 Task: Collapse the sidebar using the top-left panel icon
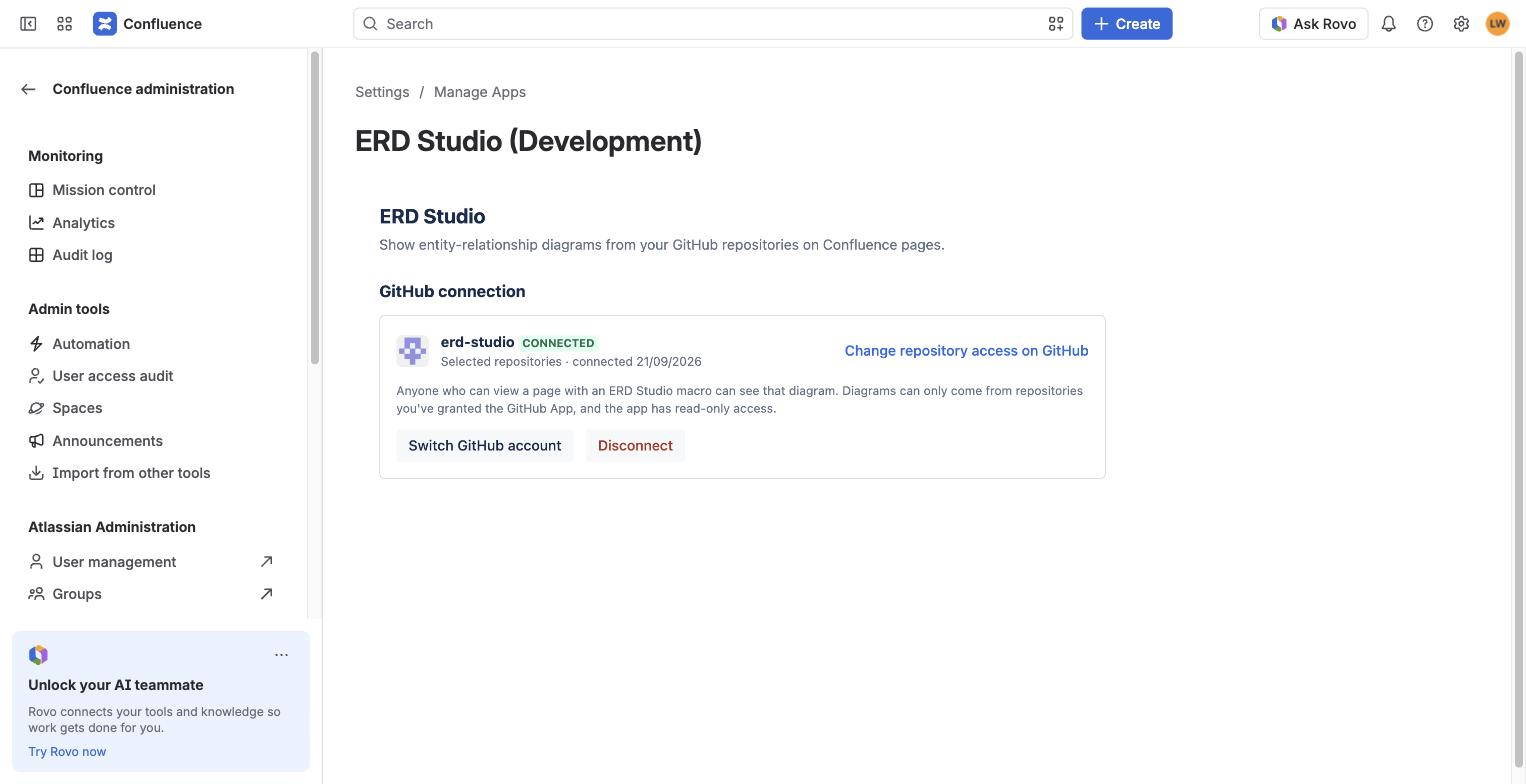coord(28,24)
